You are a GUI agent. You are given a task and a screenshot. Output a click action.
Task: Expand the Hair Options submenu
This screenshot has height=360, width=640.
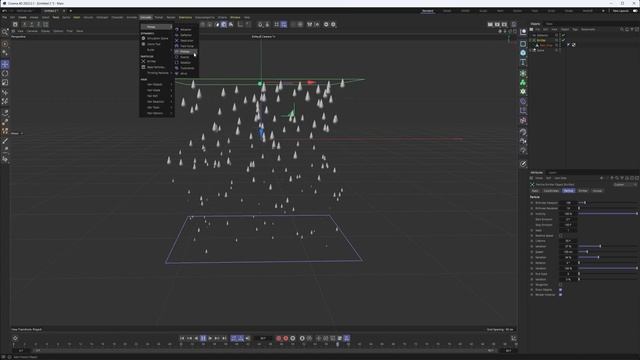tap(171, 113)
